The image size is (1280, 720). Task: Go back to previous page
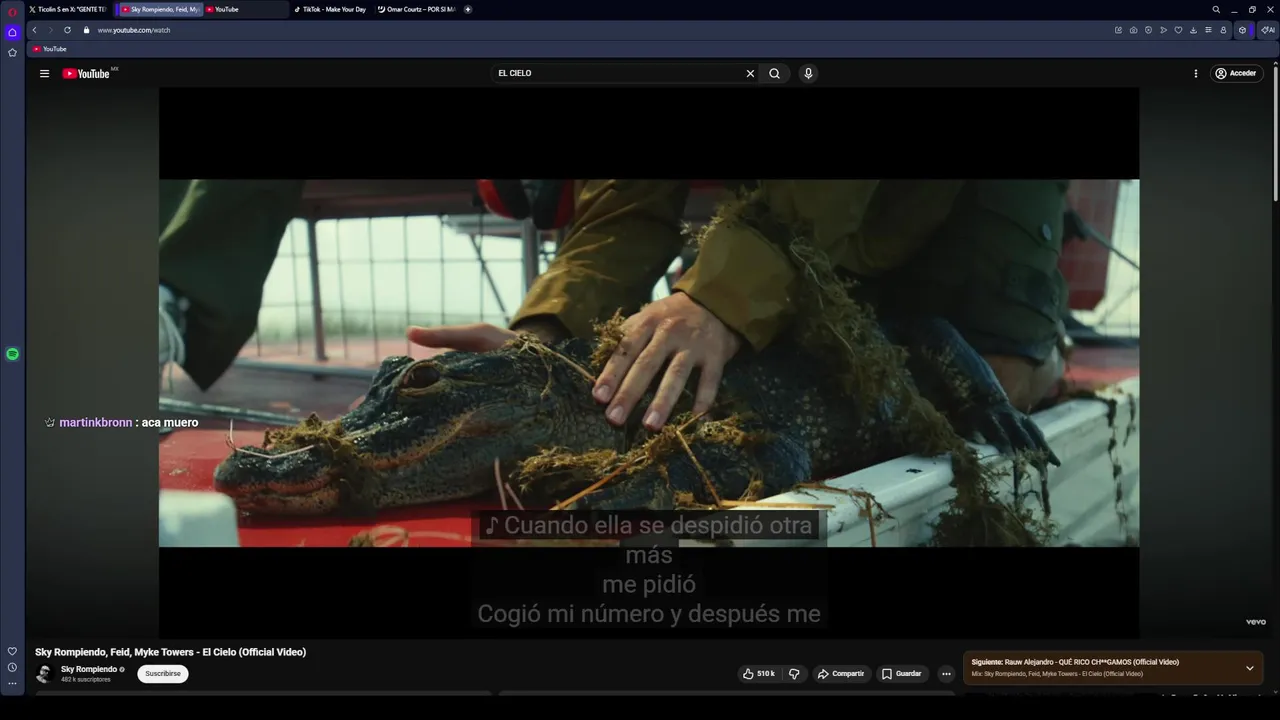click(x=35, y=30)
